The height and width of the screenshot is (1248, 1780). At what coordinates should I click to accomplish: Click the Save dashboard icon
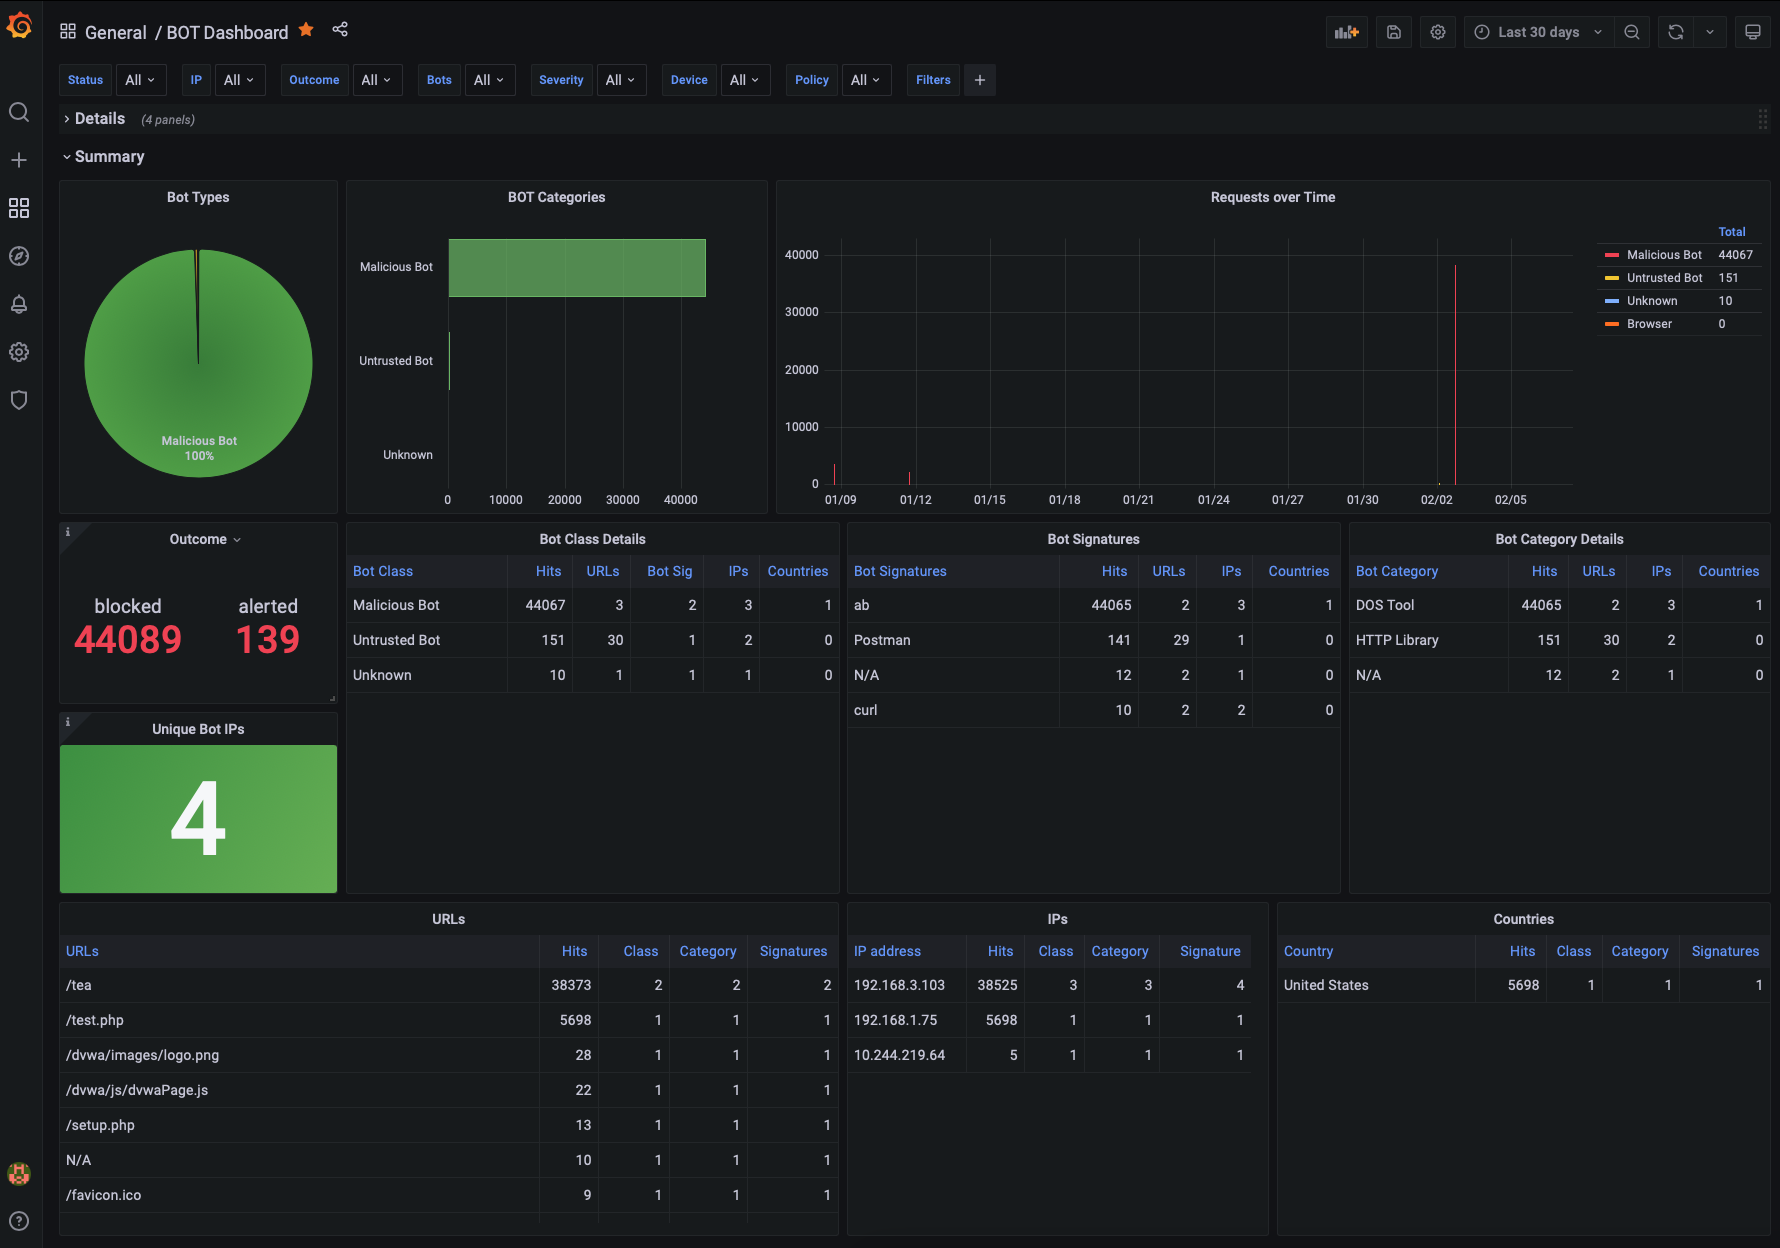1394,32
